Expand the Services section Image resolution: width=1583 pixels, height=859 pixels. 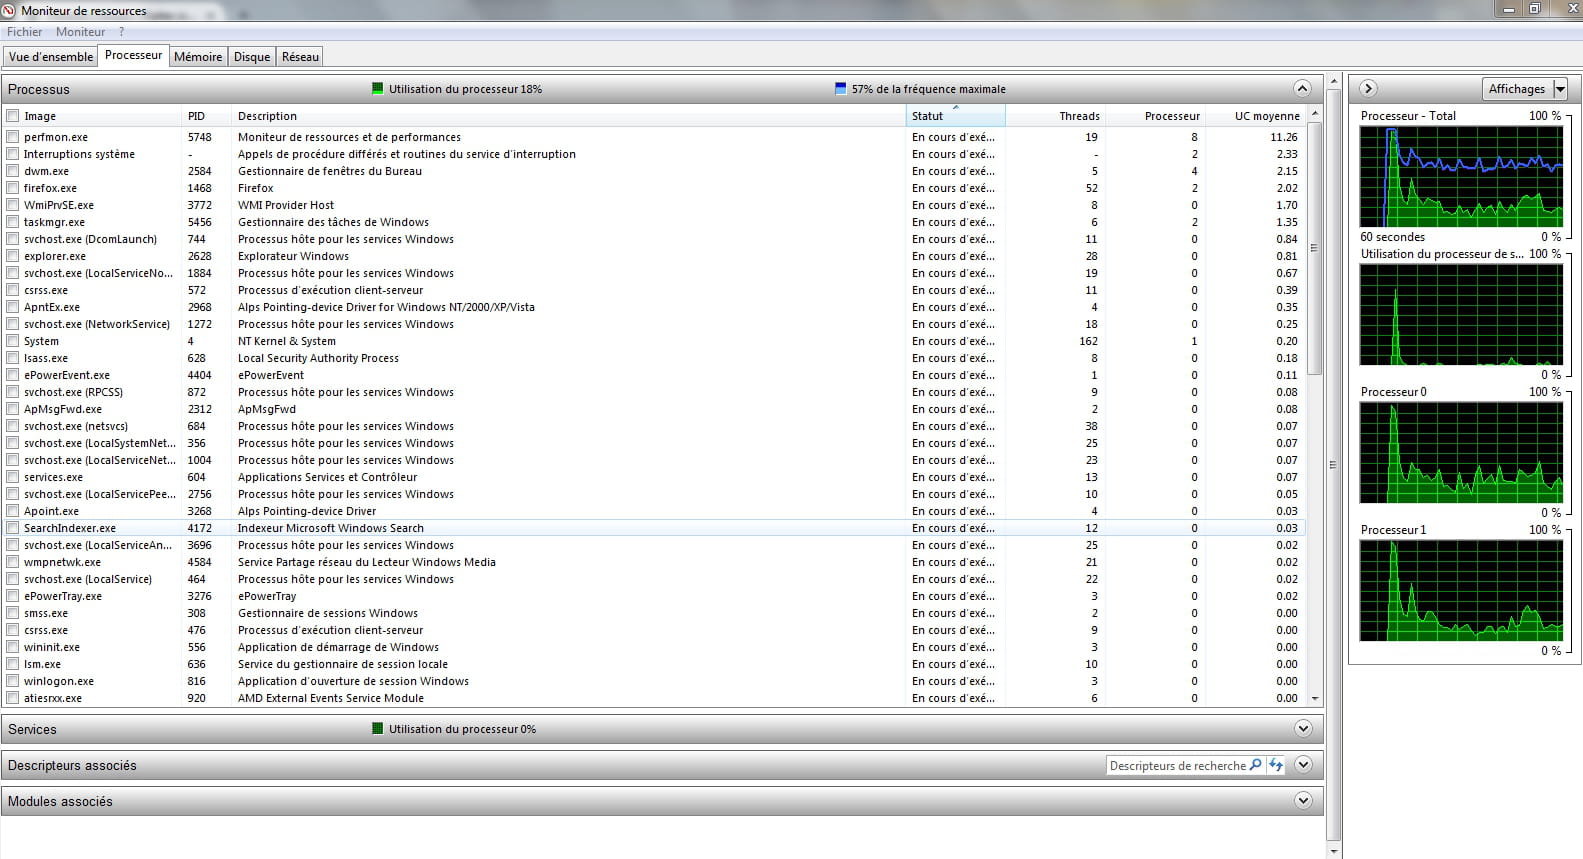coord(1302,729)
